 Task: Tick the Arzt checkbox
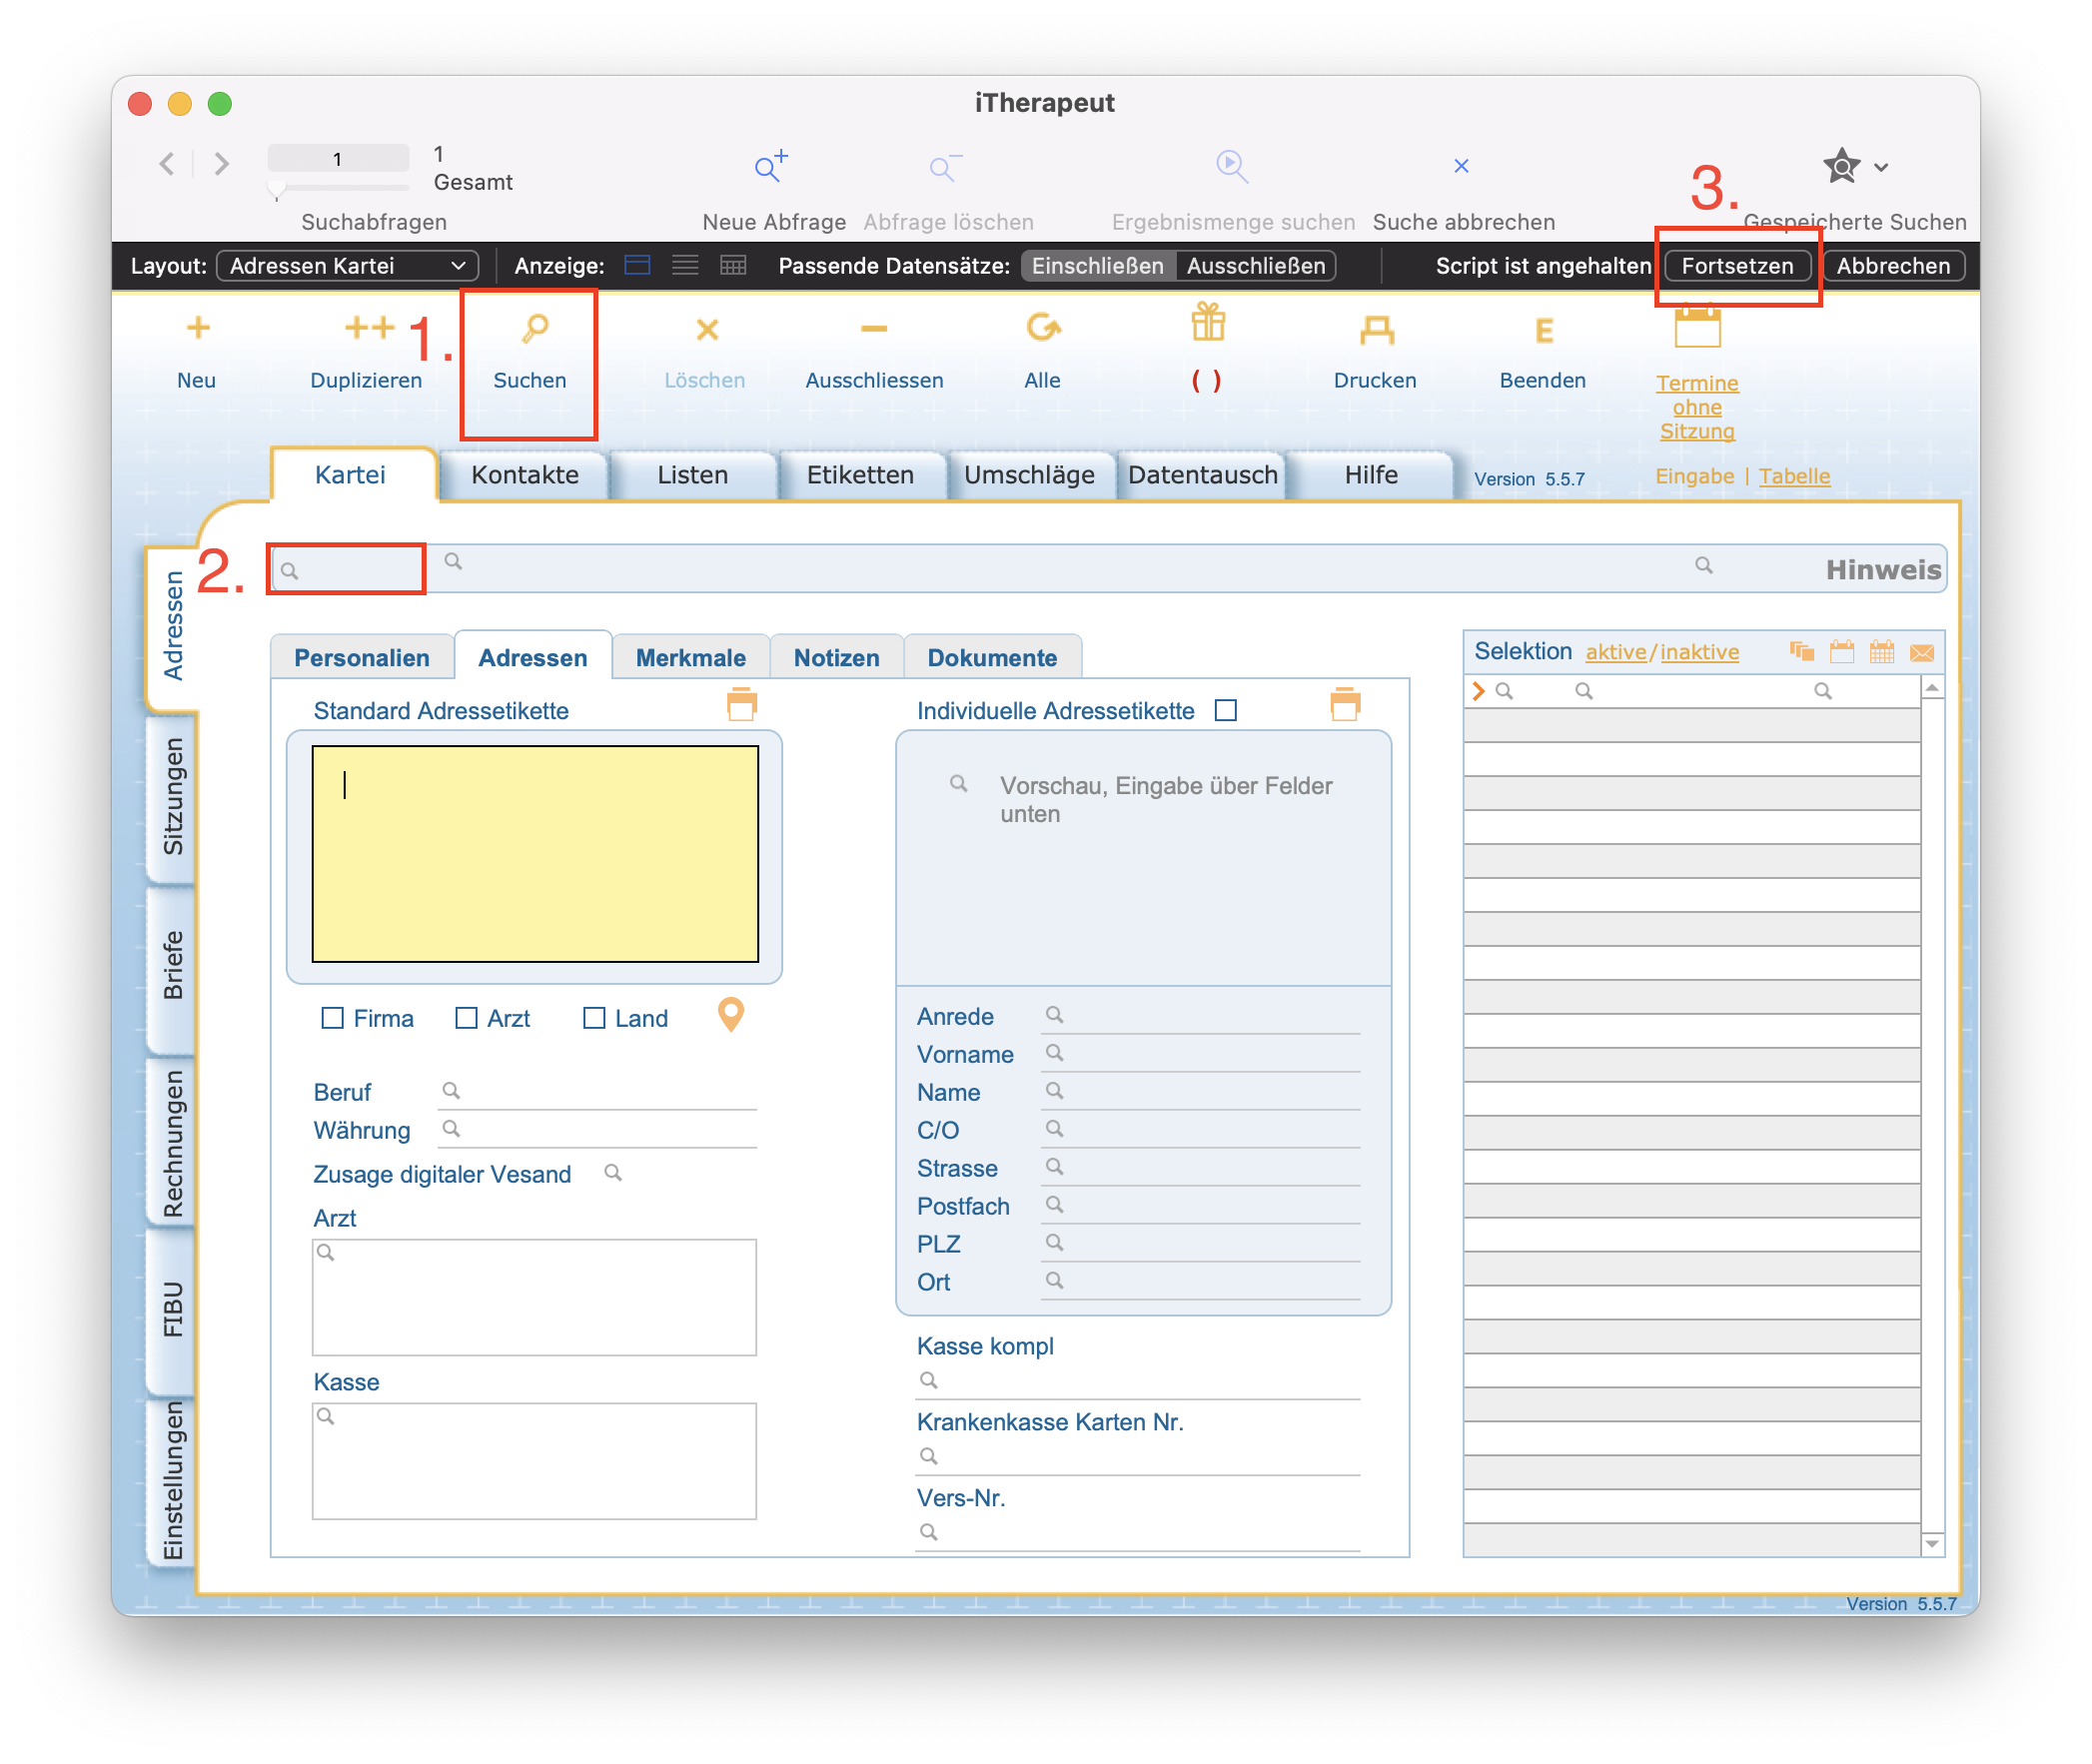[x=466, y=1018]
